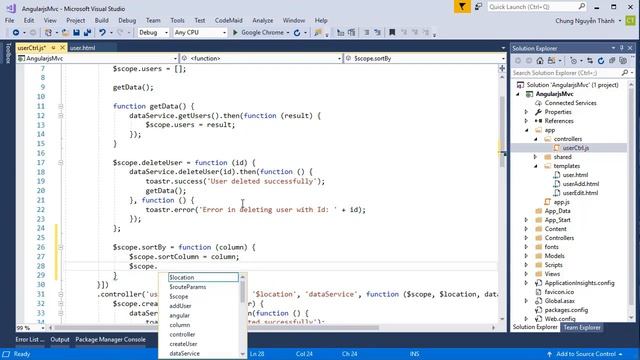Toggle auto-hide pin of Solution Explorer
640x360 pixels.
[622, 48]
